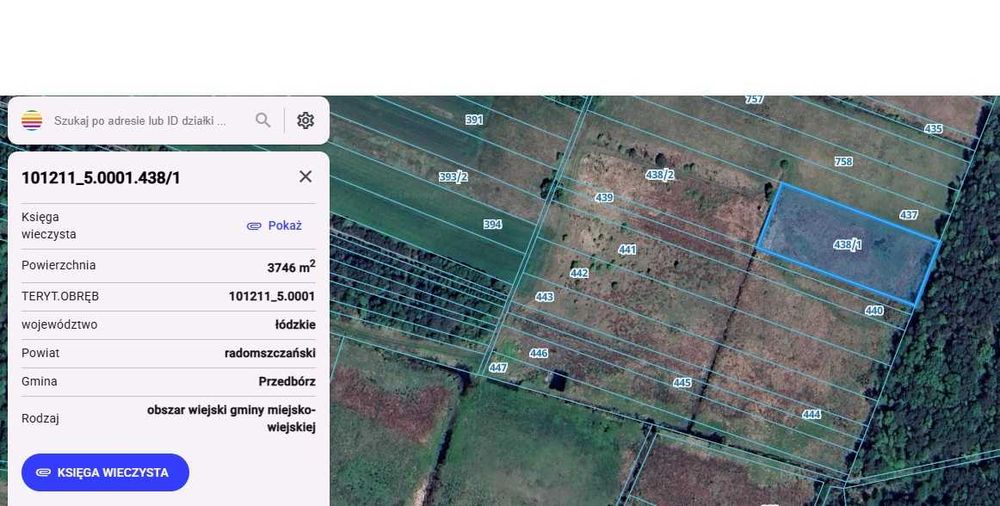This screenshot has height=506, width=1000.
Task: Click parcel label 439 on map
Action: (604, 198)
